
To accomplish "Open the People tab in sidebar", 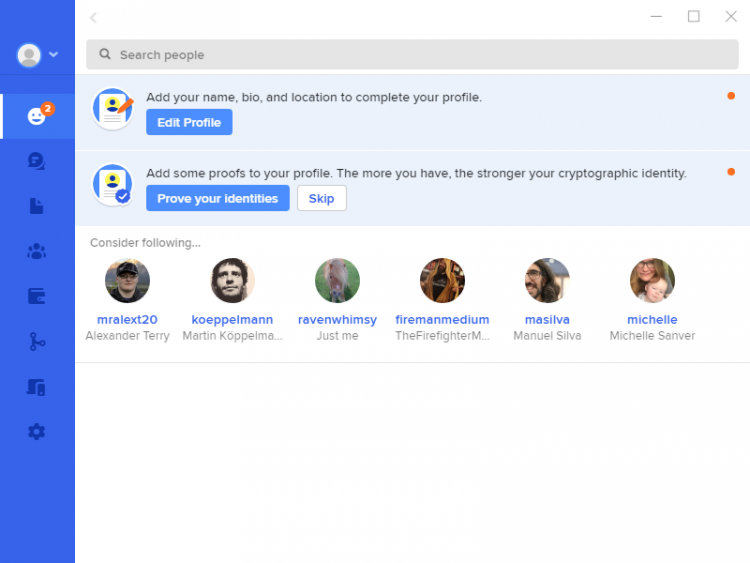I will [x=37, y=116].
